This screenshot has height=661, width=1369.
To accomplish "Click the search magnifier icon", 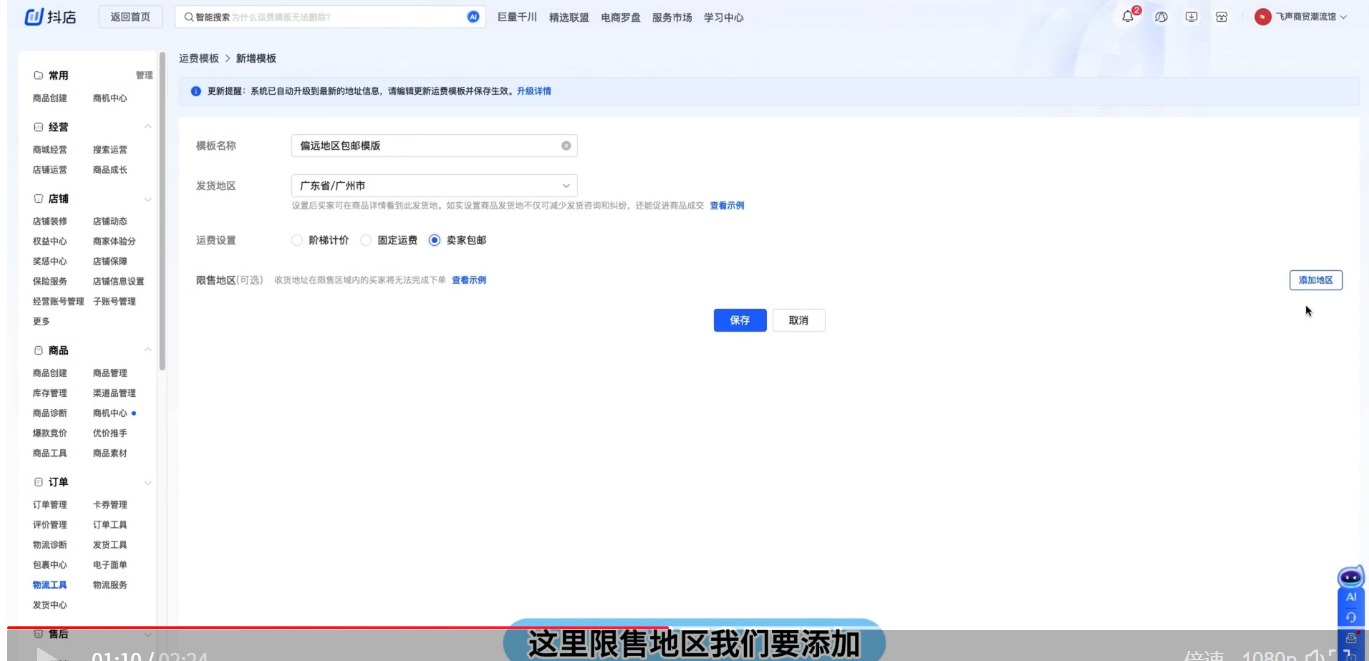I will (x=188, y=17).
